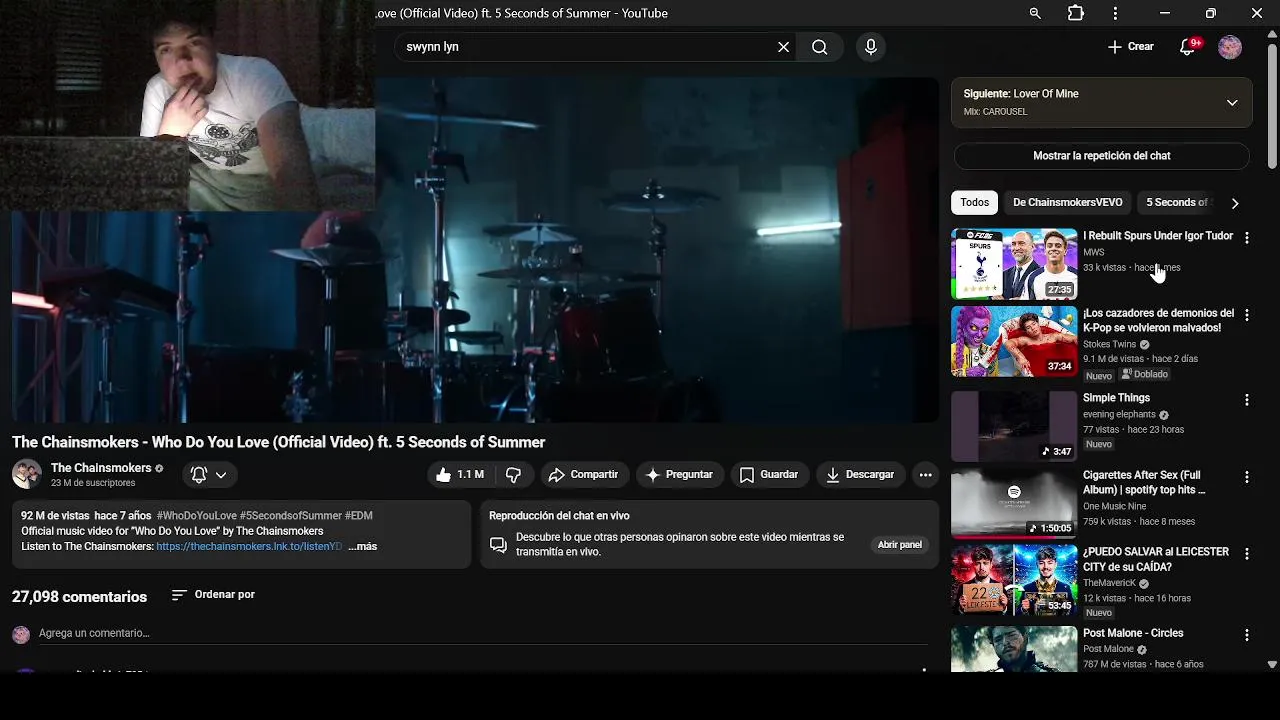Clear the search box text
Screen dimensions: 1280x720
click(x=784, y=47)
